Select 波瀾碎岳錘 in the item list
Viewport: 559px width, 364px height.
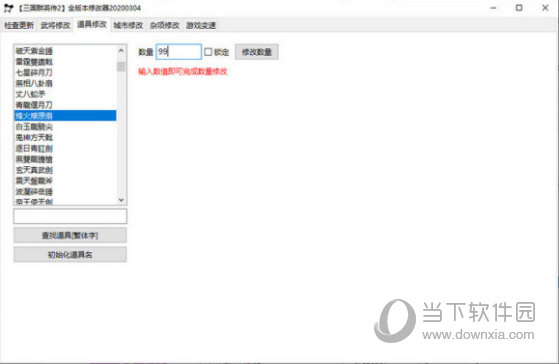[x=65, y=191]
